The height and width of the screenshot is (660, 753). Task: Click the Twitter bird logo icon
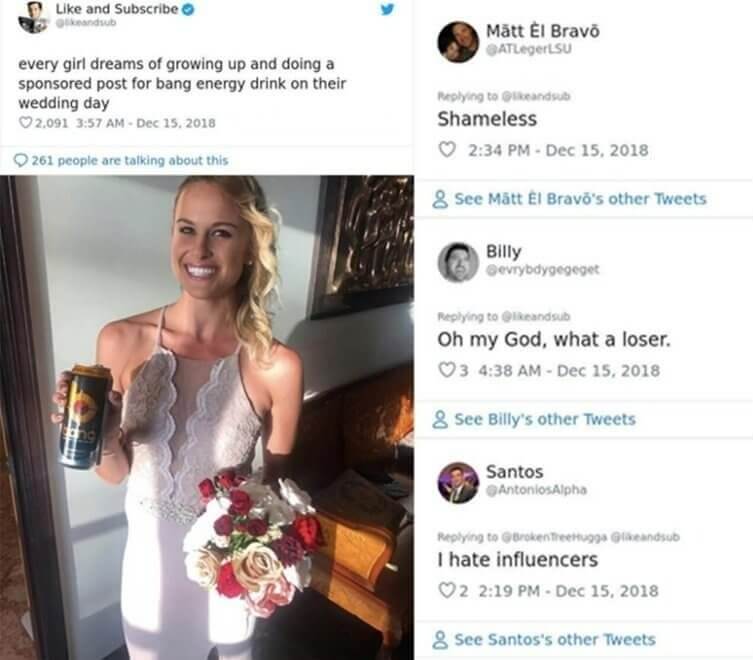click(x=387, y=9)
